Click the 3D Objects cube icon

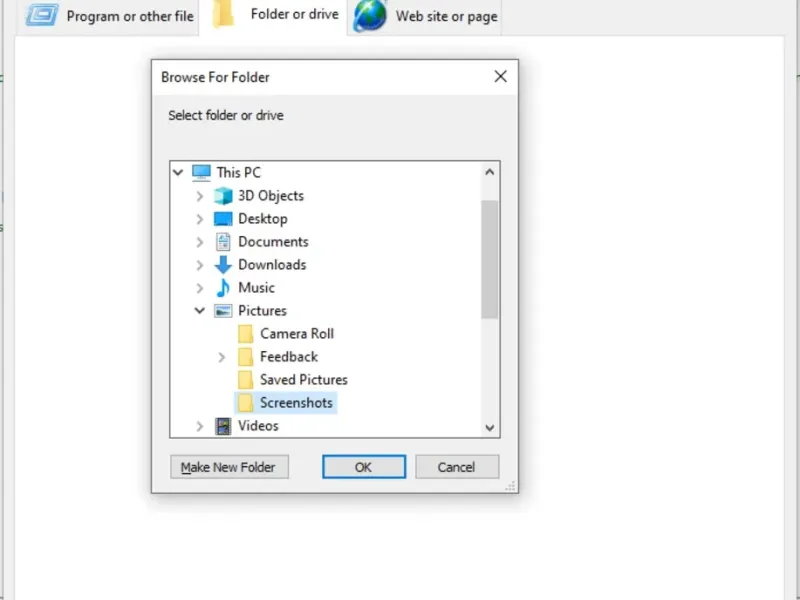[223, 196]
